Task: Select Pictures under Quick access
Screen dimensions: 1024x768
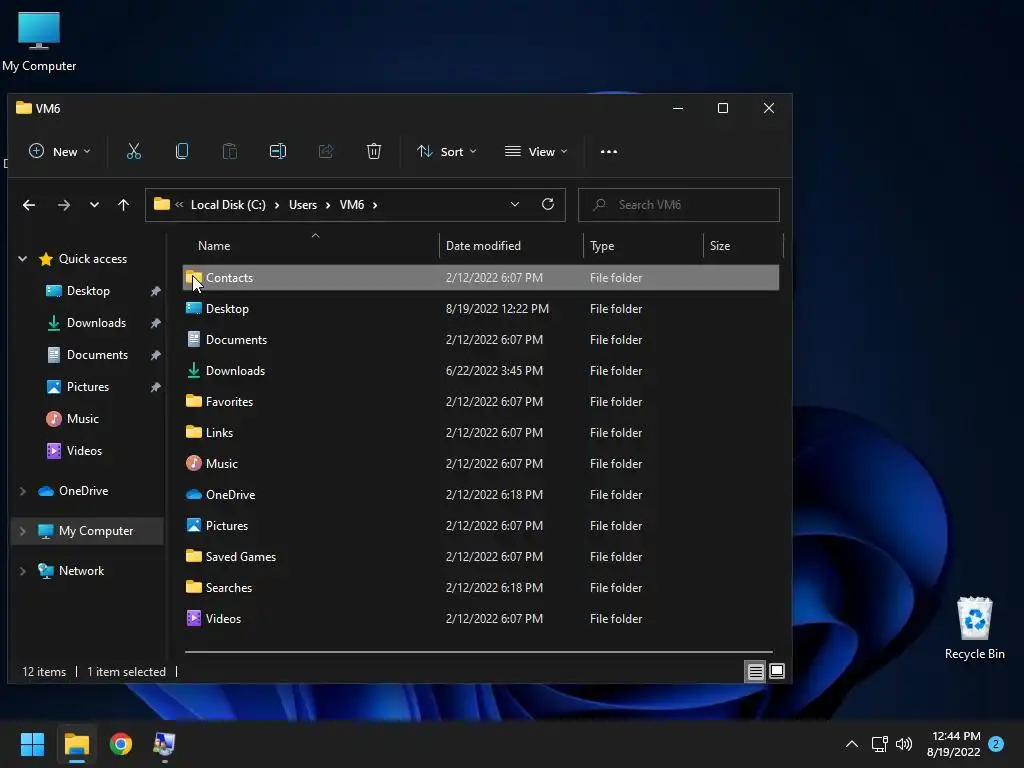Action: (x=88, y=387)
